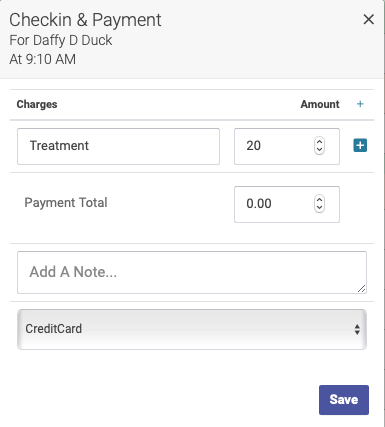Click the Payment Total label

66,203
